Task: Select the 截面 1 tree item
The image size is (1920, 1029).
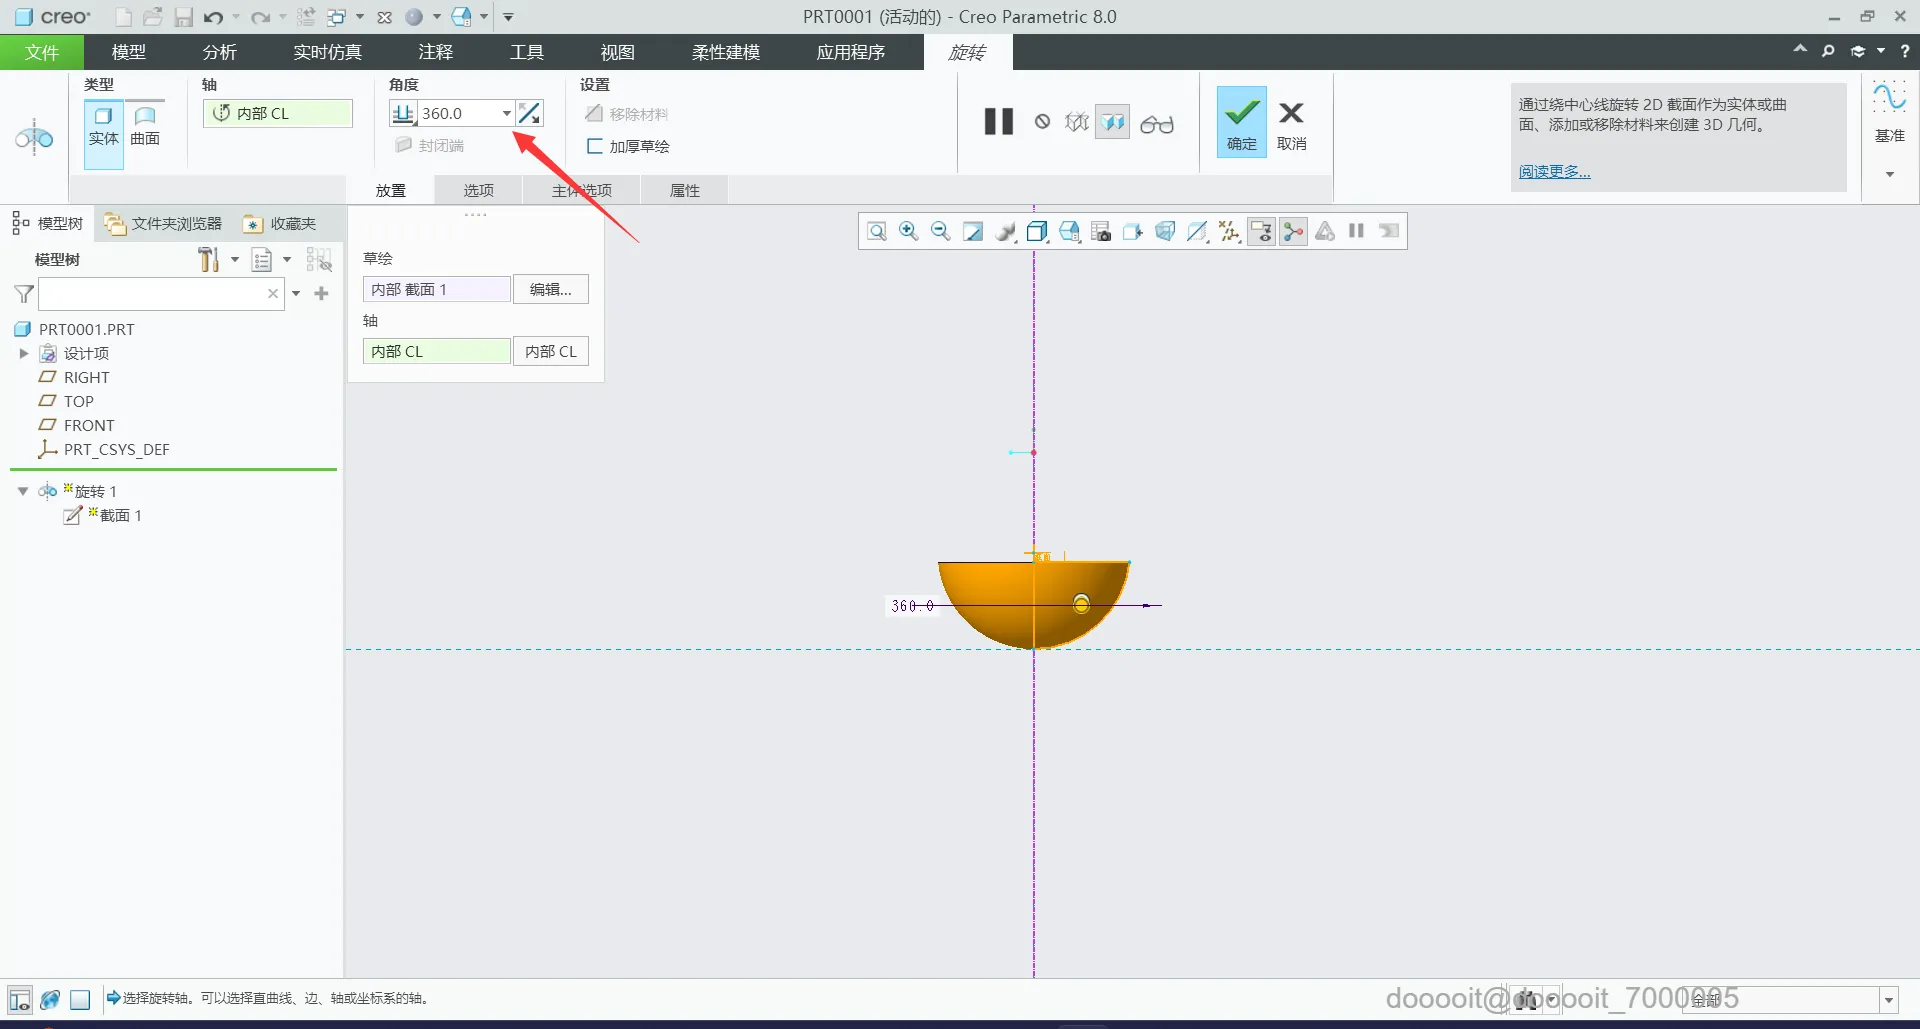Action: pyautogui.click(x=104, y=515)
